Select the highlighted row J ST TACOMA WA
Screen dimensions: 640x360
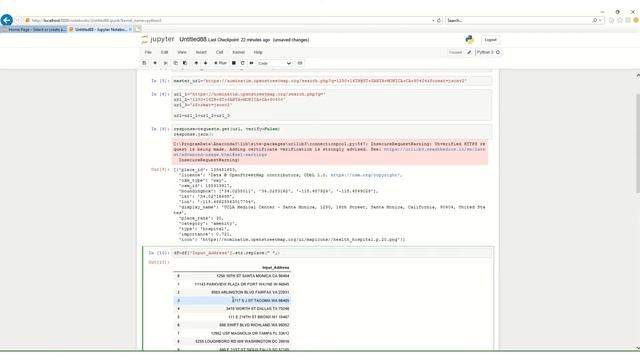(x=232, y=300)
